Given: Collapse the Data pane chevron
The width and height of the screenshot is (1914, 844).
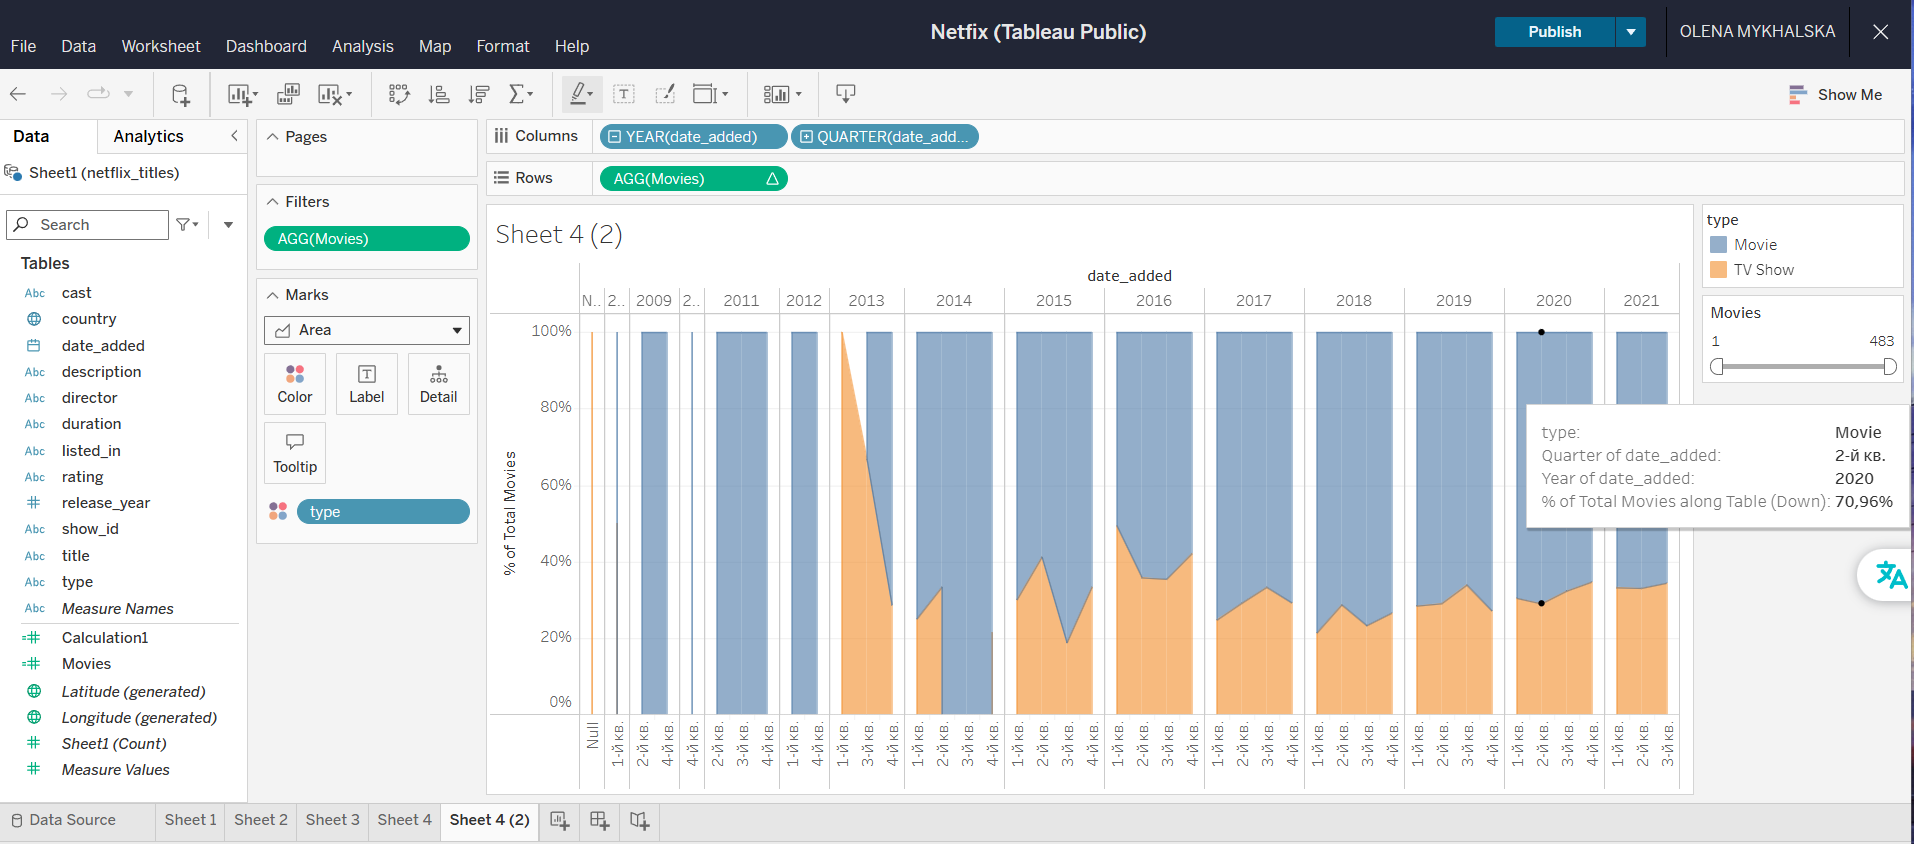Looking at the screenshot, I should click(x=235, y=136).
